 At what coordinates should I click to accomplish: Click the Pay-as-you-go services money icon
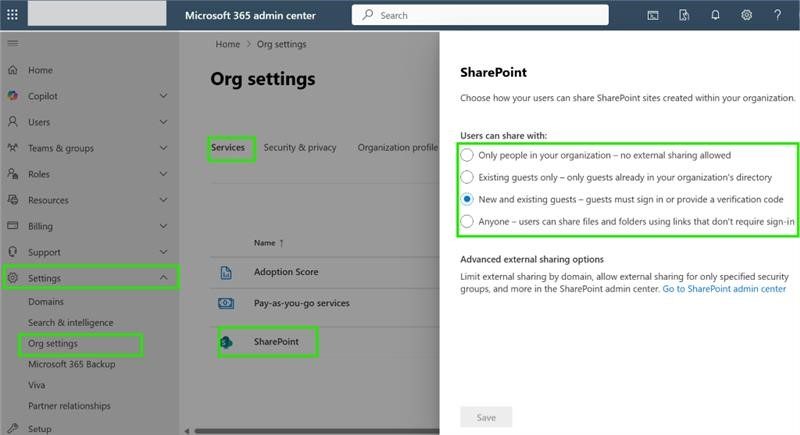coord(226,303)
